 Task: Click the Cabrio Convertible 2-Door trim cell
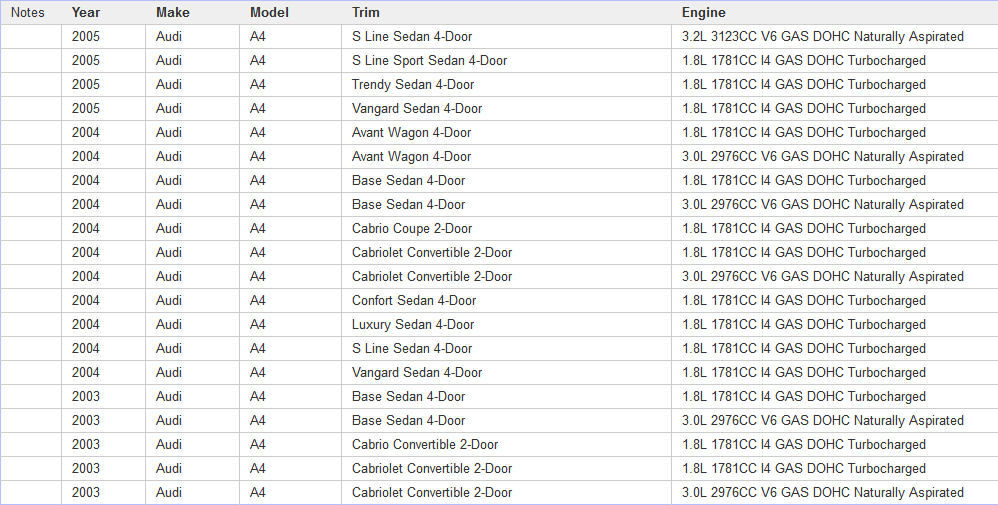click(425, 445)
